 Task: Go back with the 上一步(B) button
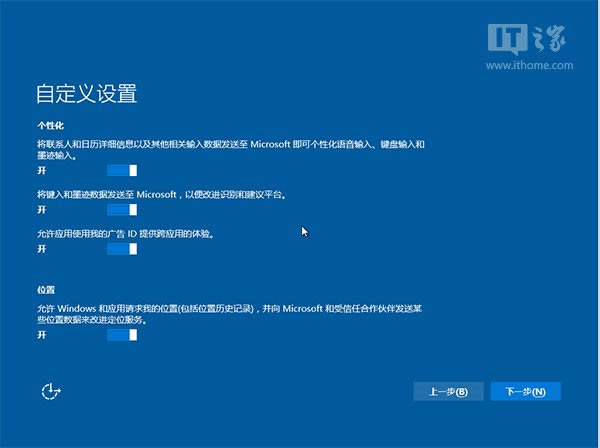coord(448,391)
